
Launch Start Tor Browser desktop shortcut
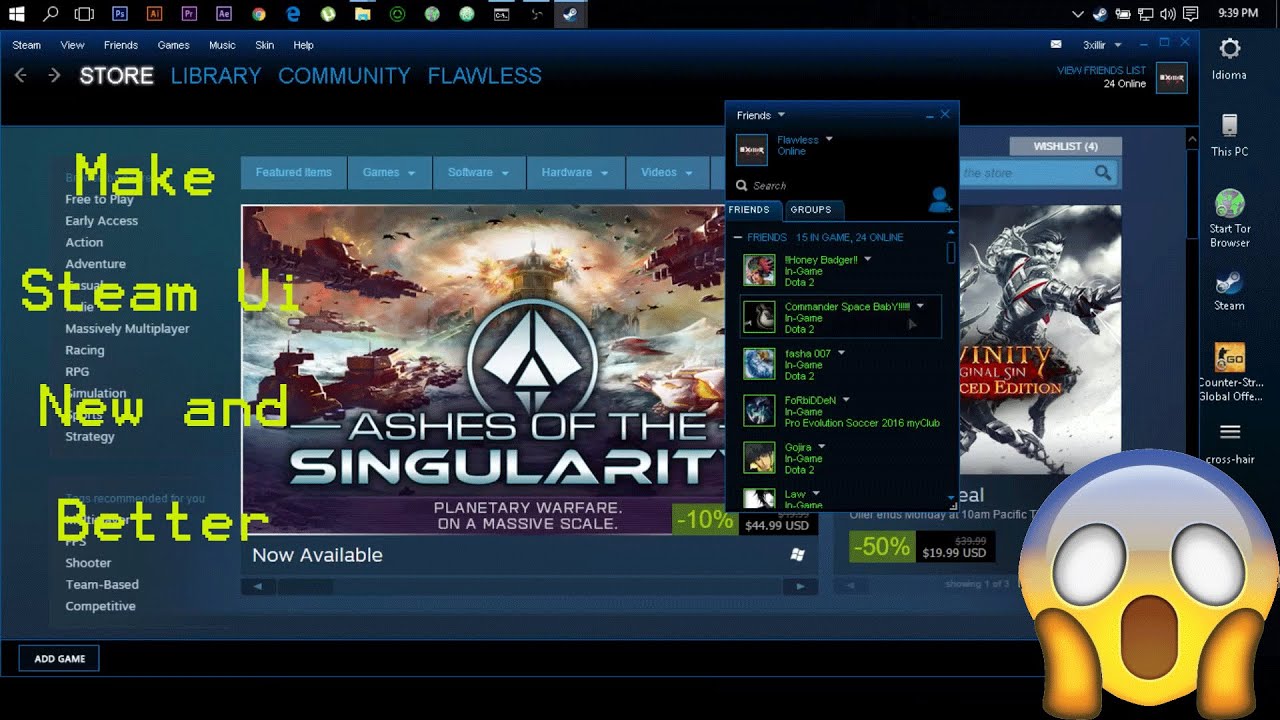[1229, 218]
